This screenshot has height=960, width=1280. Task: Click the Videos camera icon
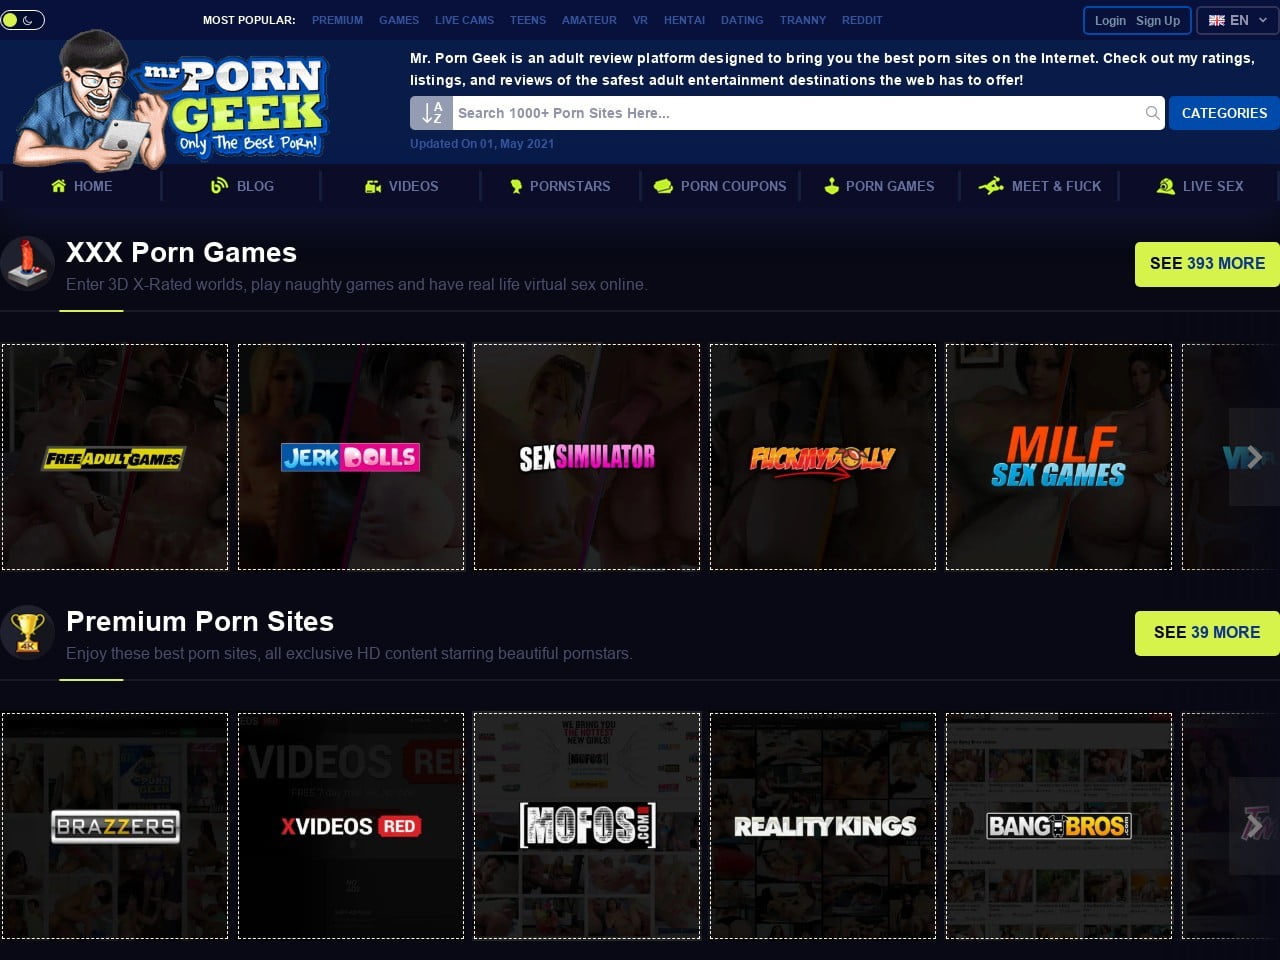click(373, 186)
